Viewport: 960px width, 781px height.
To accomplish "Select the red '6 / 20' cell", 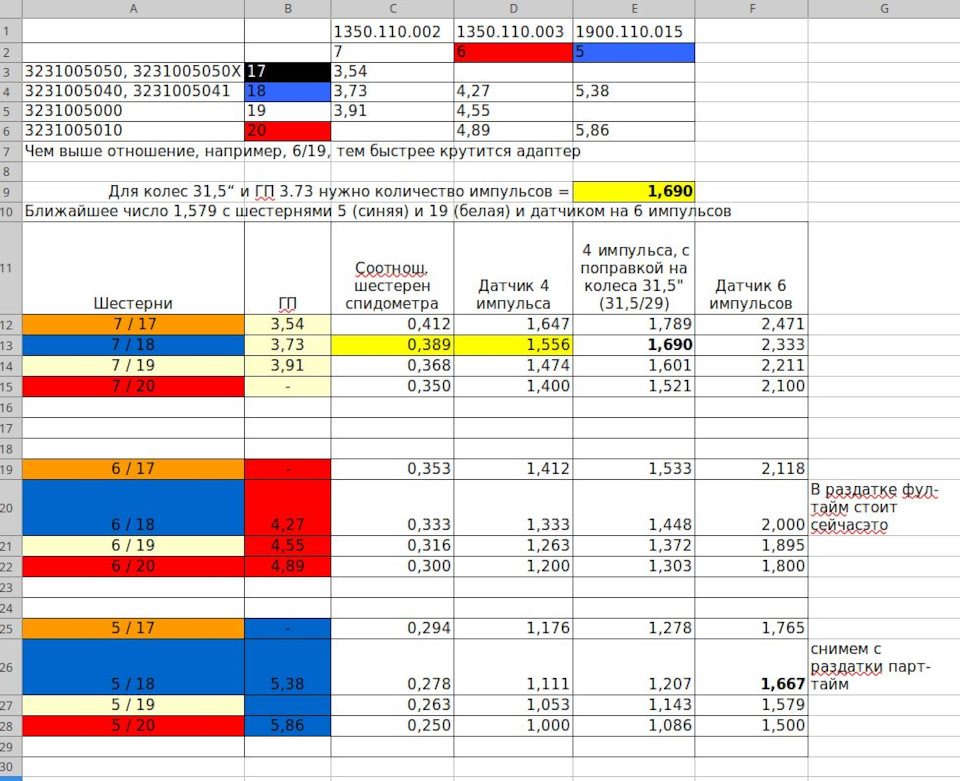I will coord(133,566).
